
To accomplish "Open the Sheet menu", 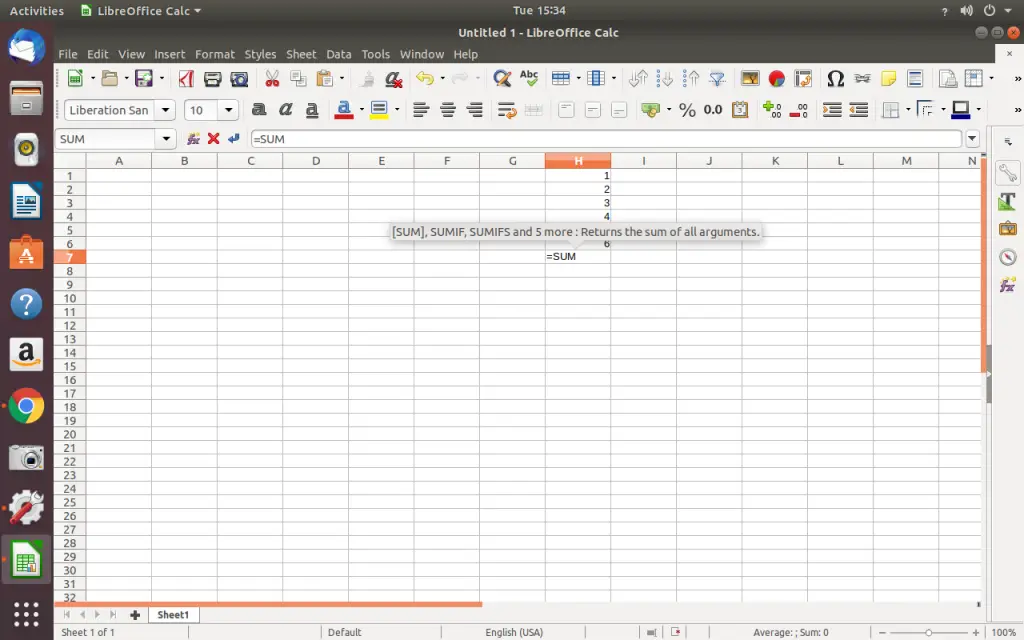I will pyautogui.click(x=300, y=54).
